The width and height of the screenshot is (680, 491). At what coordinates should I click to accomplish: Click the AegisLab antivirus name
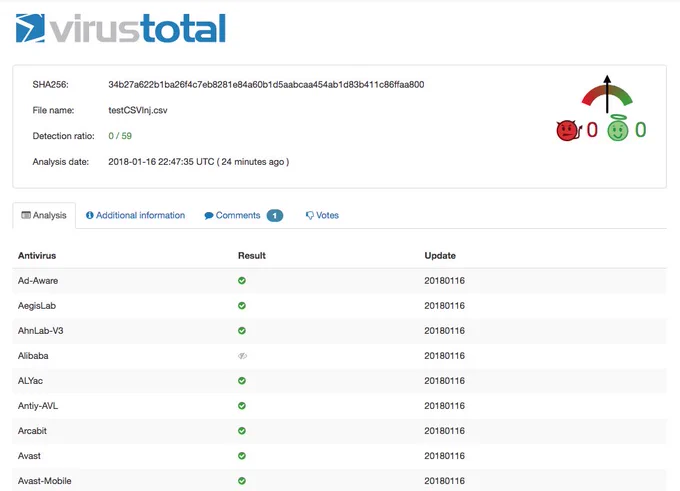tap(37, 306)
